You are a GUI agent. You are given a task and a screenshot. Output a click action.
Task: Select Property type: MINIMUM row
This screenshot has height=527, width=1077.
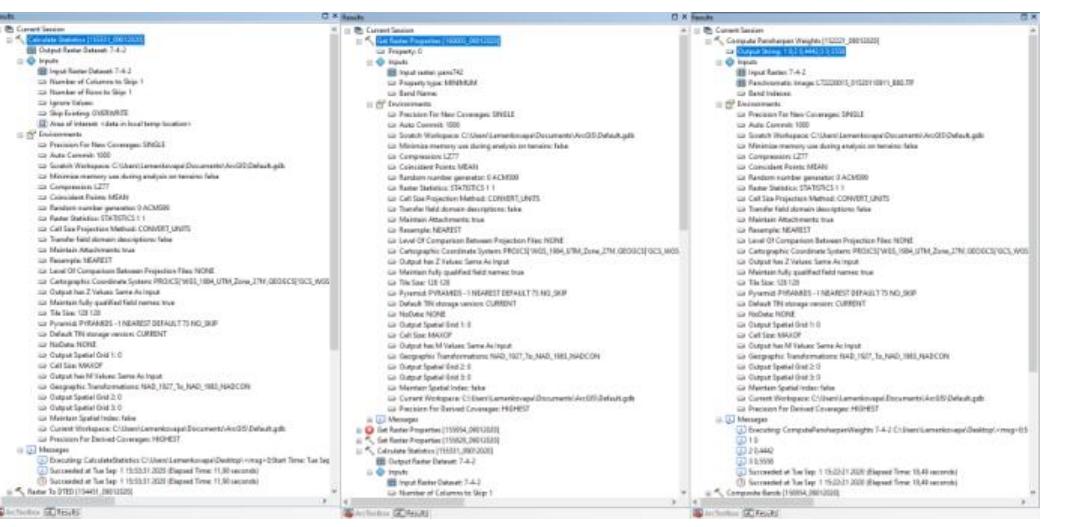click(x=438, y=82)
